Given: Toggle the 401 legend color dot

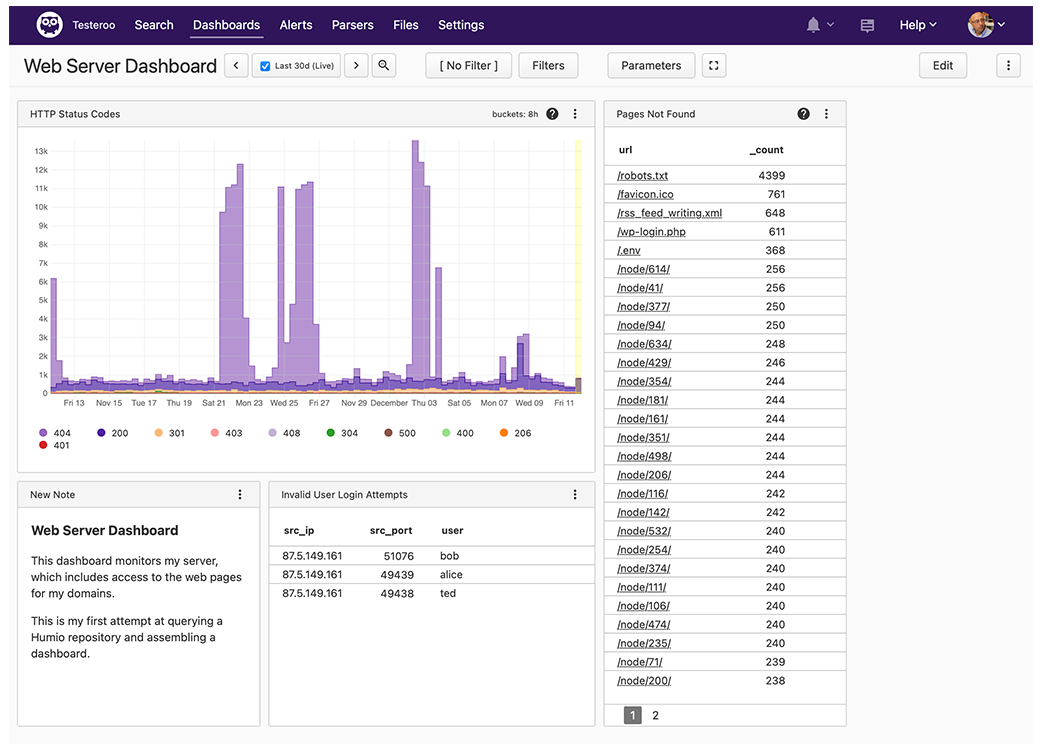Looking at the screenshot, I should (x=43, y=445).
